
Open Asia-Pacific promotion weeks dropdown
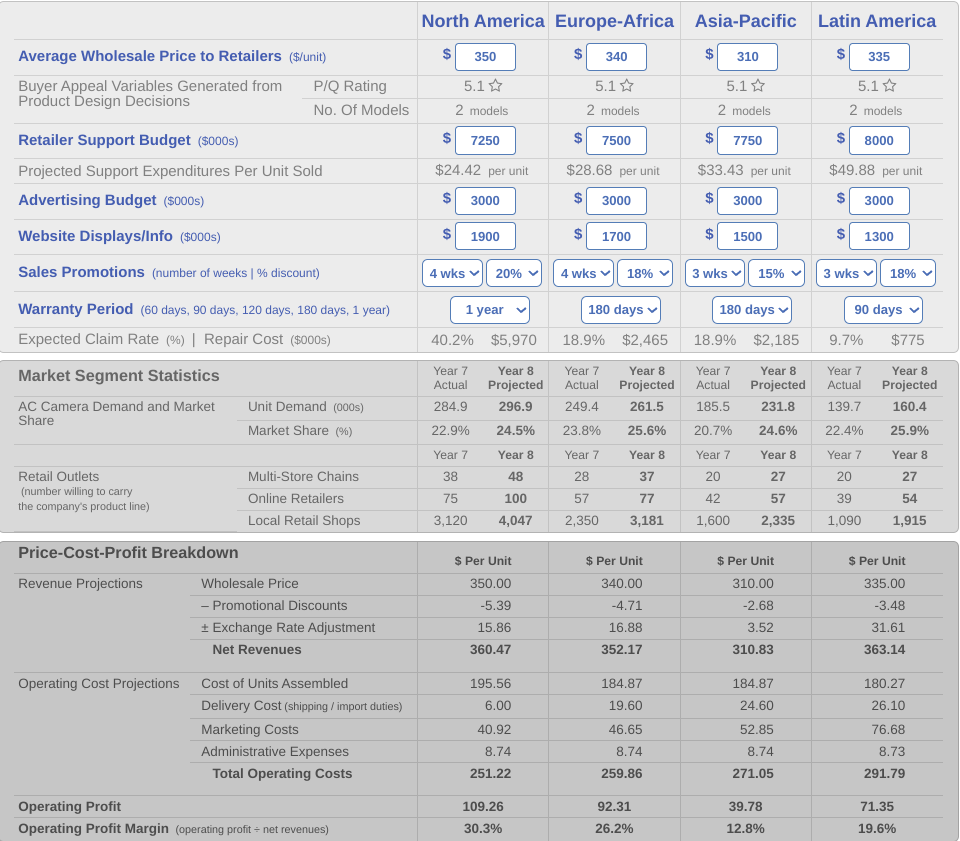tap(715, 273)
